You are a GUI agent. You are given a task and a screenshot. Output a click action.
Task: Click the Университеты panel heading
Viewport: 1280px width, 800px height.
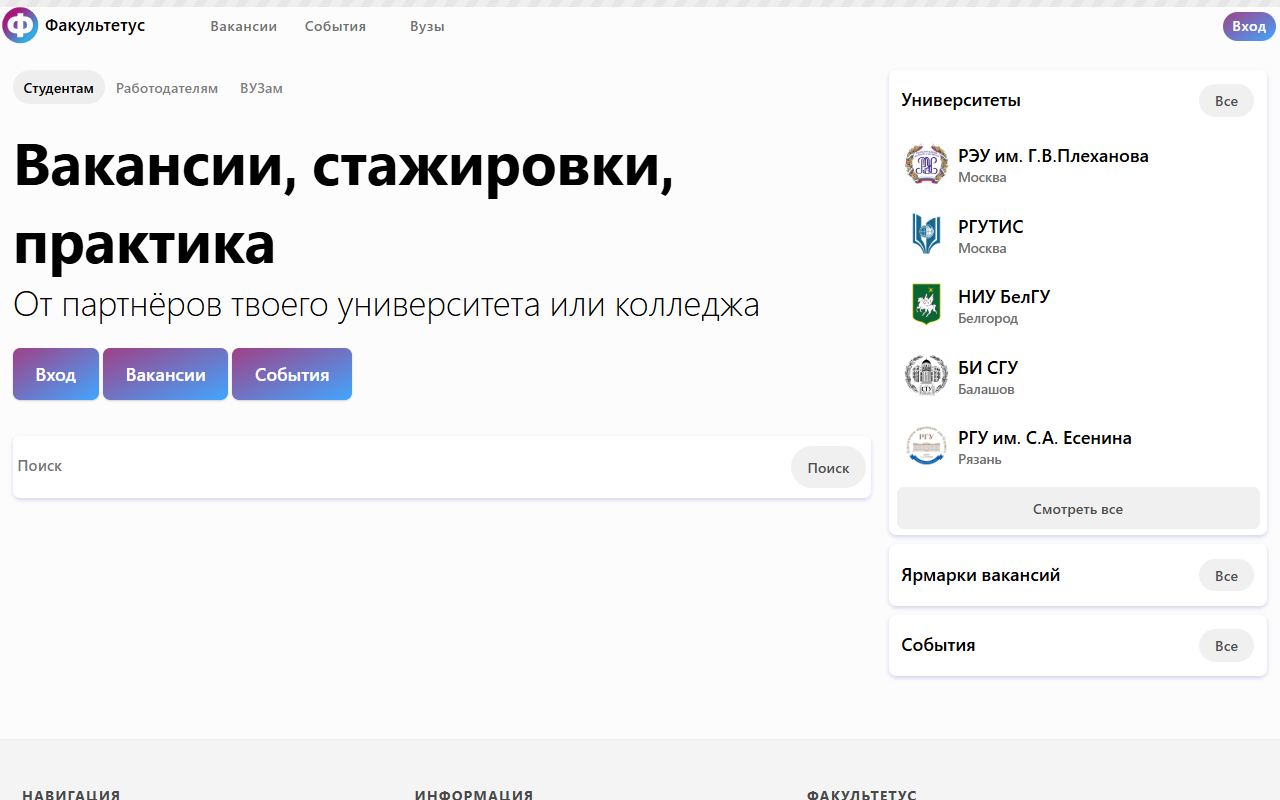961,100
